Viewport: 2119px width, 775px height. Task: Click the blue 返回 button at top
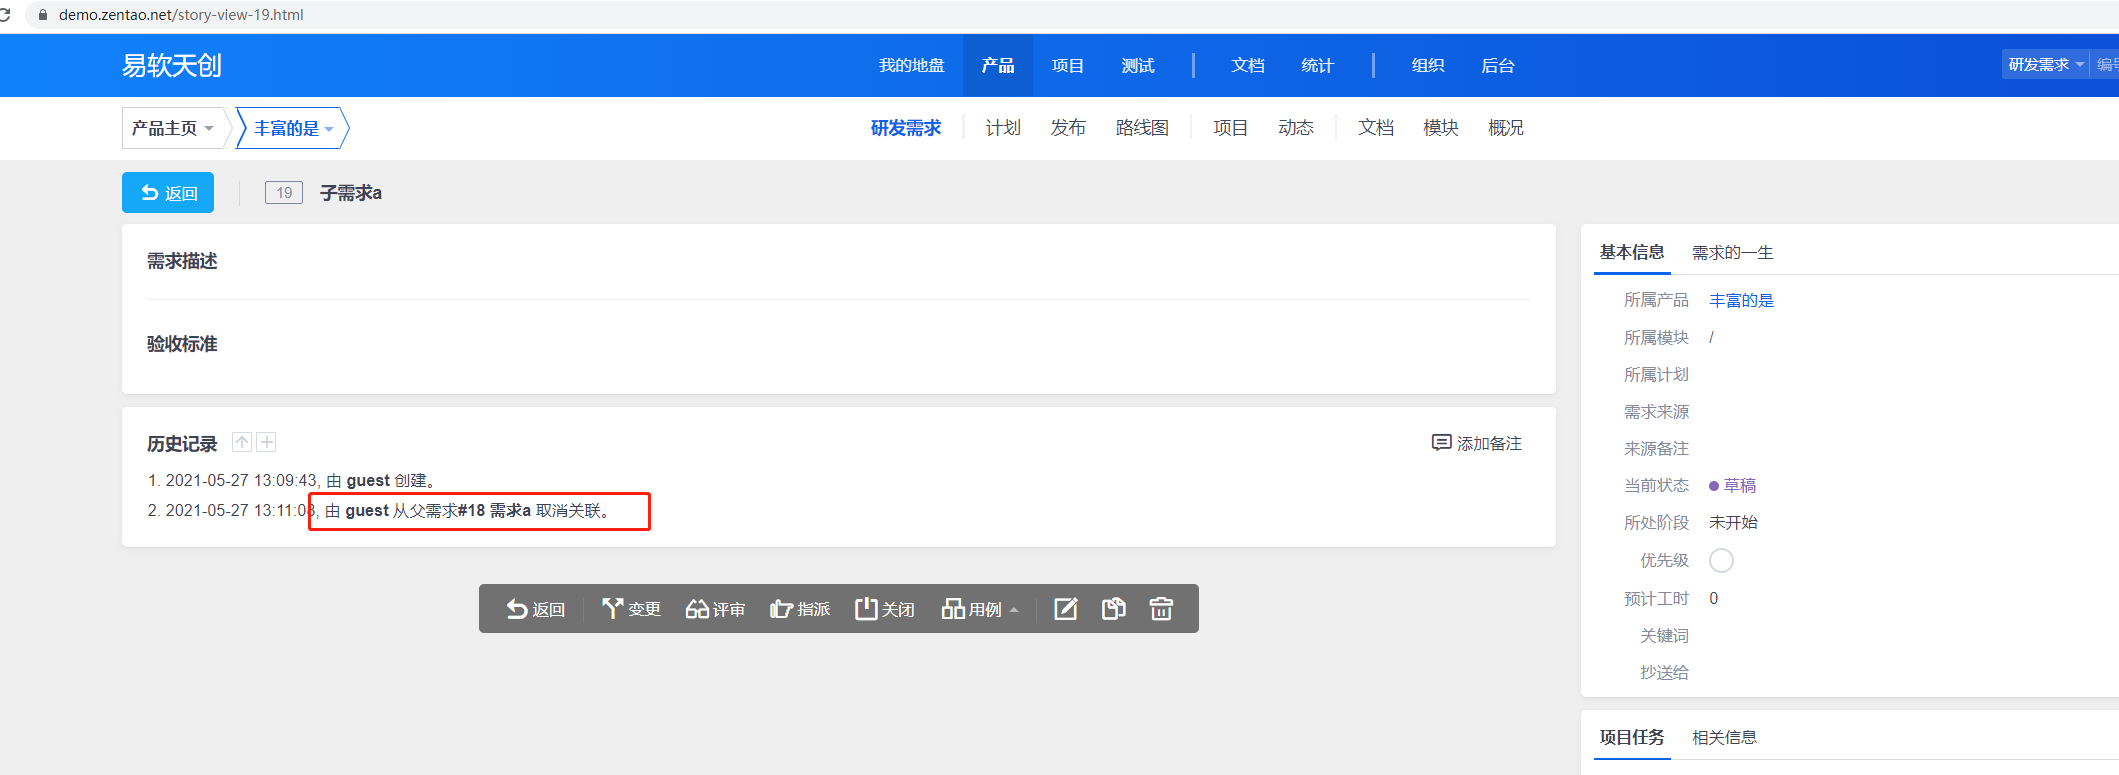[168, 193]
